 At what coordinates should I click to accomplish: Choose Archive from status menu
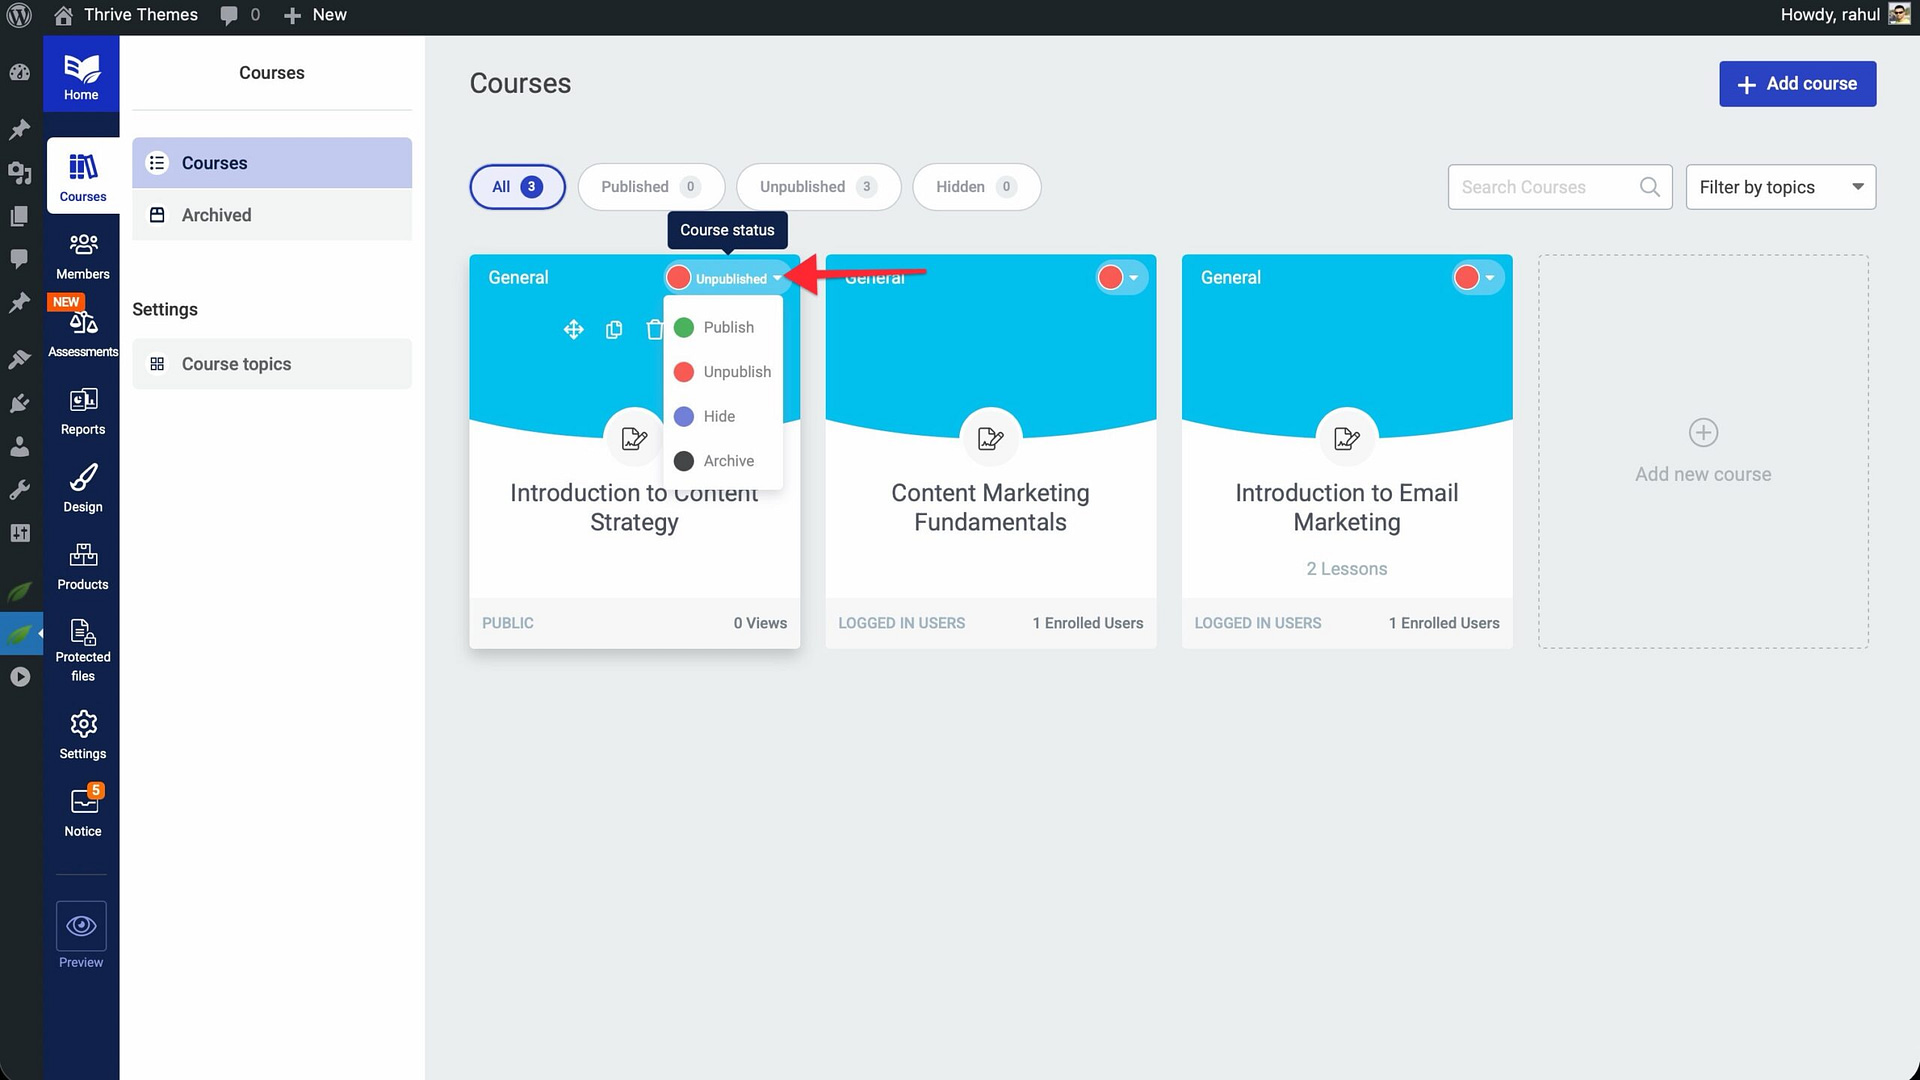coord(728,461)
